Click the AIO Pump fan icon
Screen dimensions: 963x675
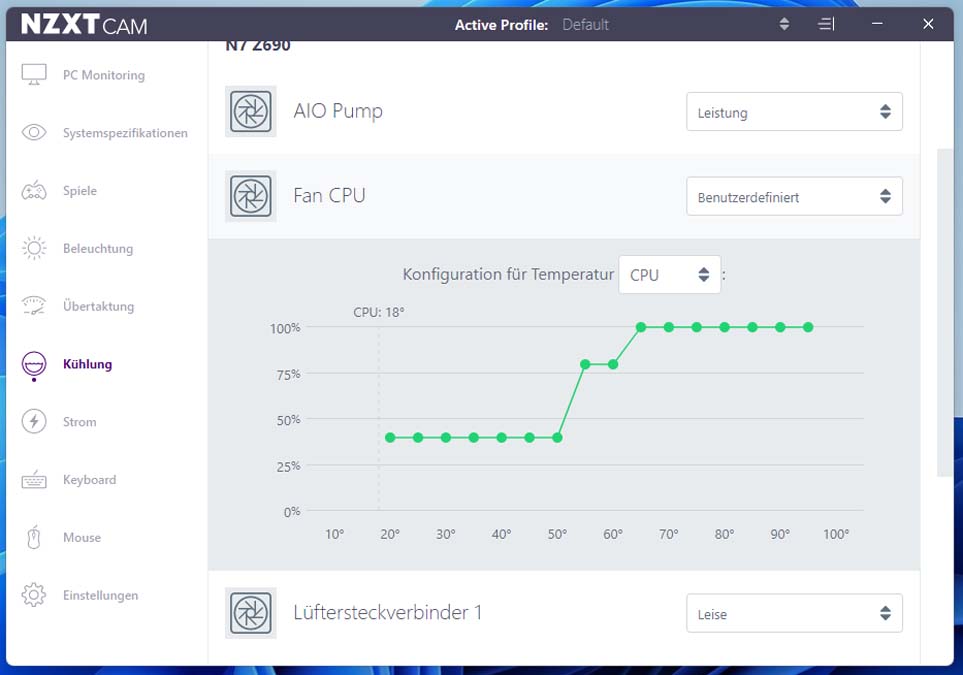[251, 111]
